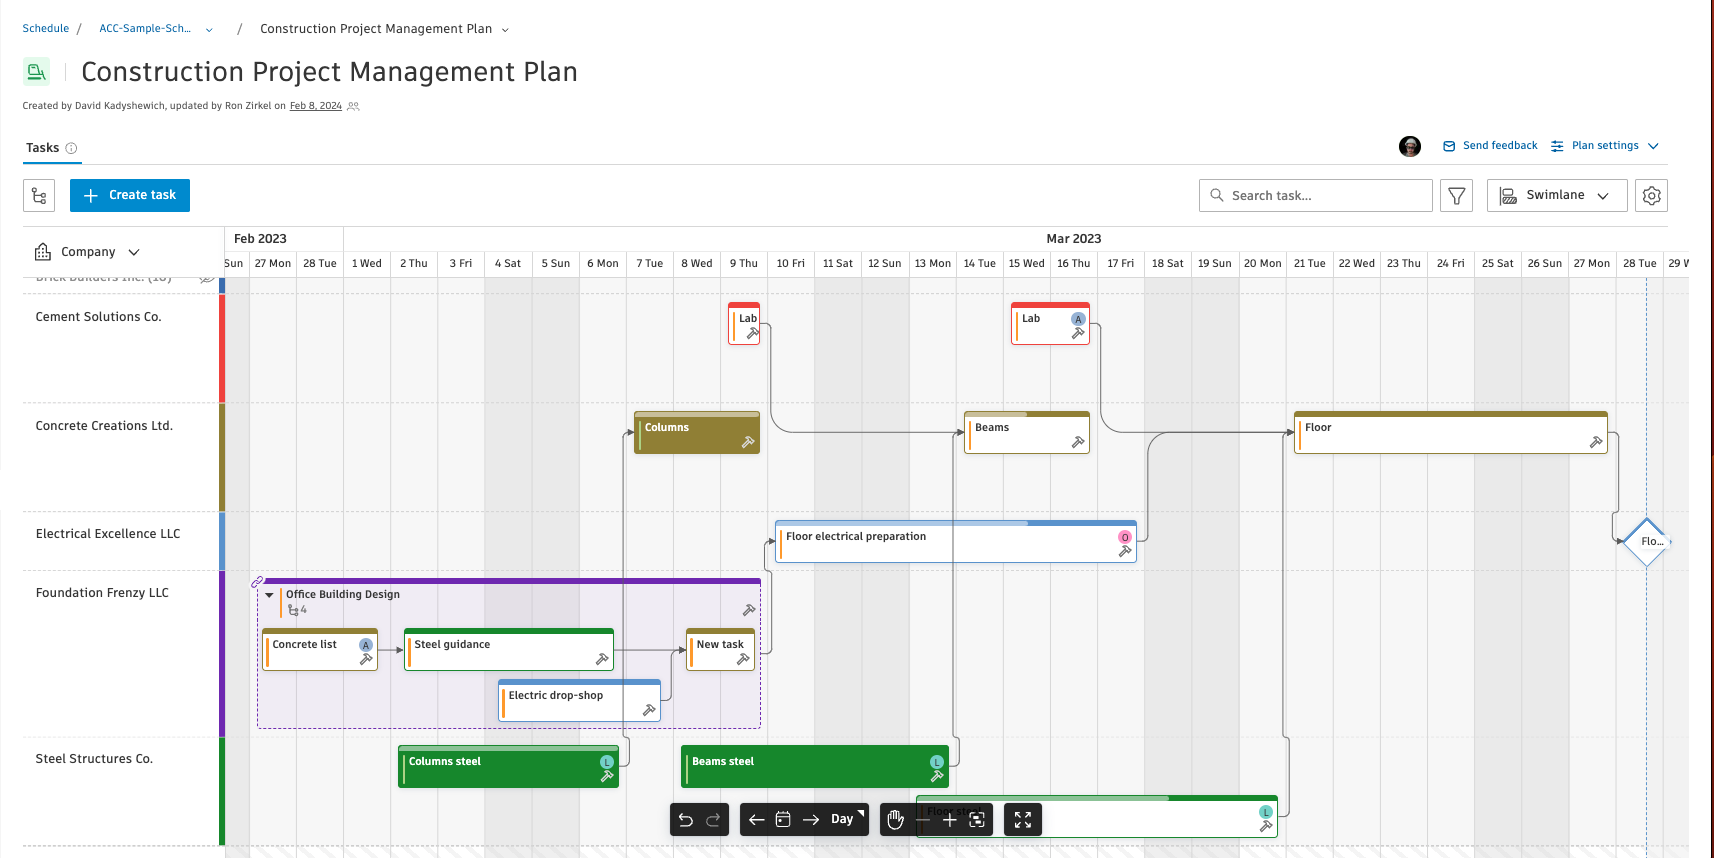
Task: Expand the Company grouping dropdown
Action: point(88,252)
